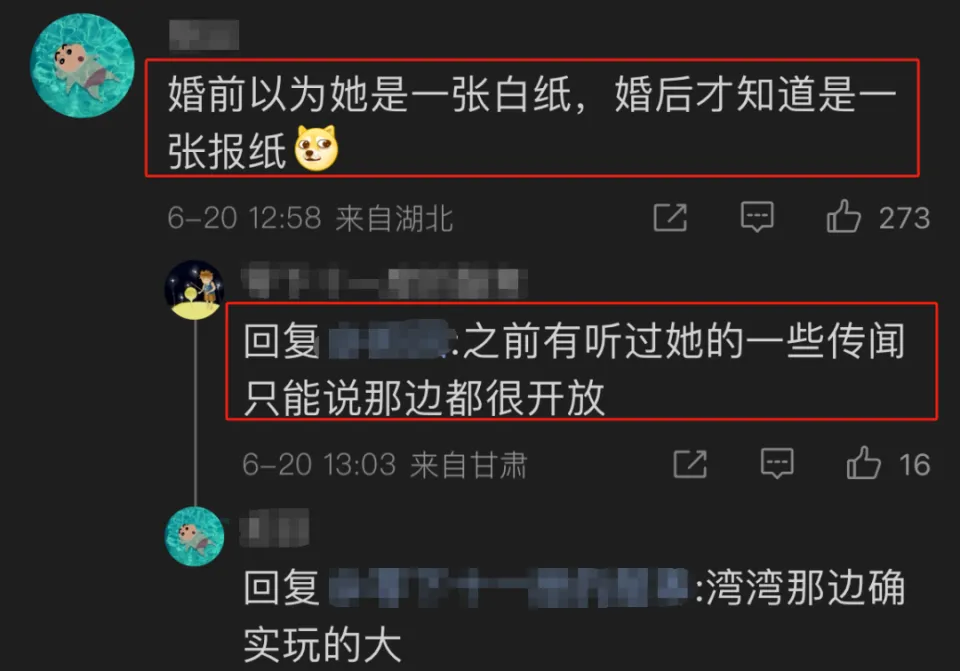Select reply text 只能说那边都很开放

[x=424, y=398]
